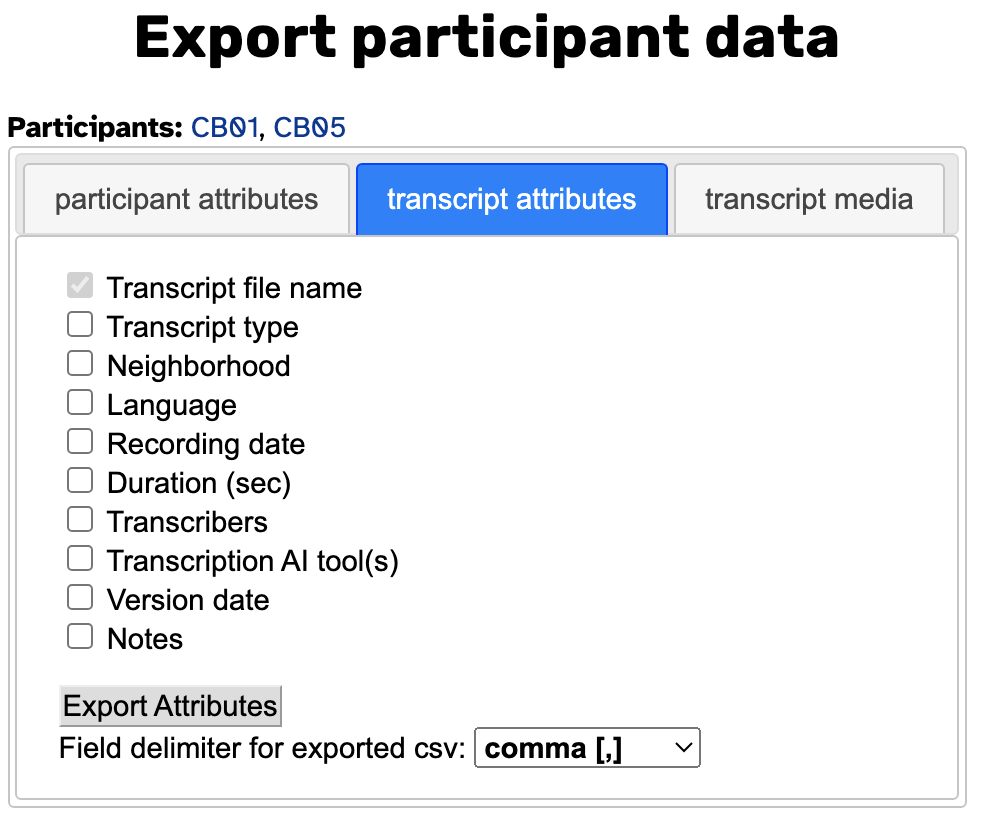Check the Transcript type checkbox
This screenshot has width=982, height=816.
tap(80, 325)
